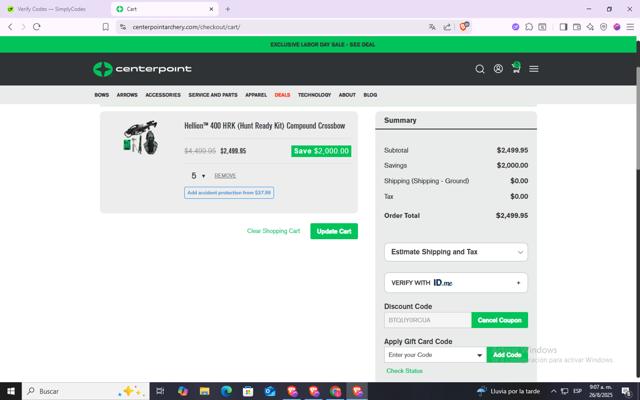Open the account profile icon in header
This screenshot has width=640, height=400.
coord(498,69)
